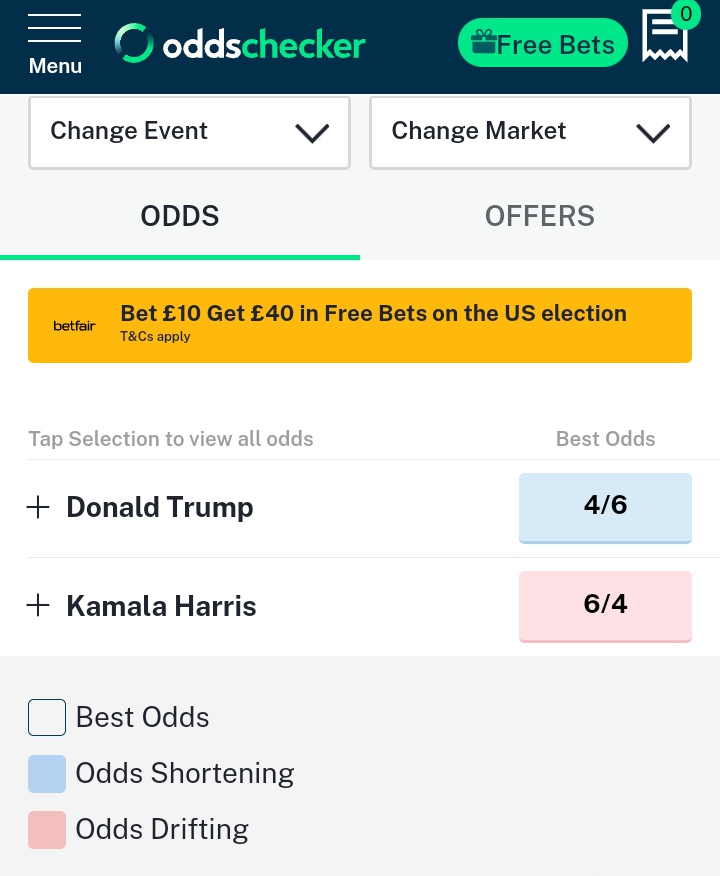Click the Free Bets button
Image resolution: width=720 pixels, height=876 pixels.
pos(542,42)
